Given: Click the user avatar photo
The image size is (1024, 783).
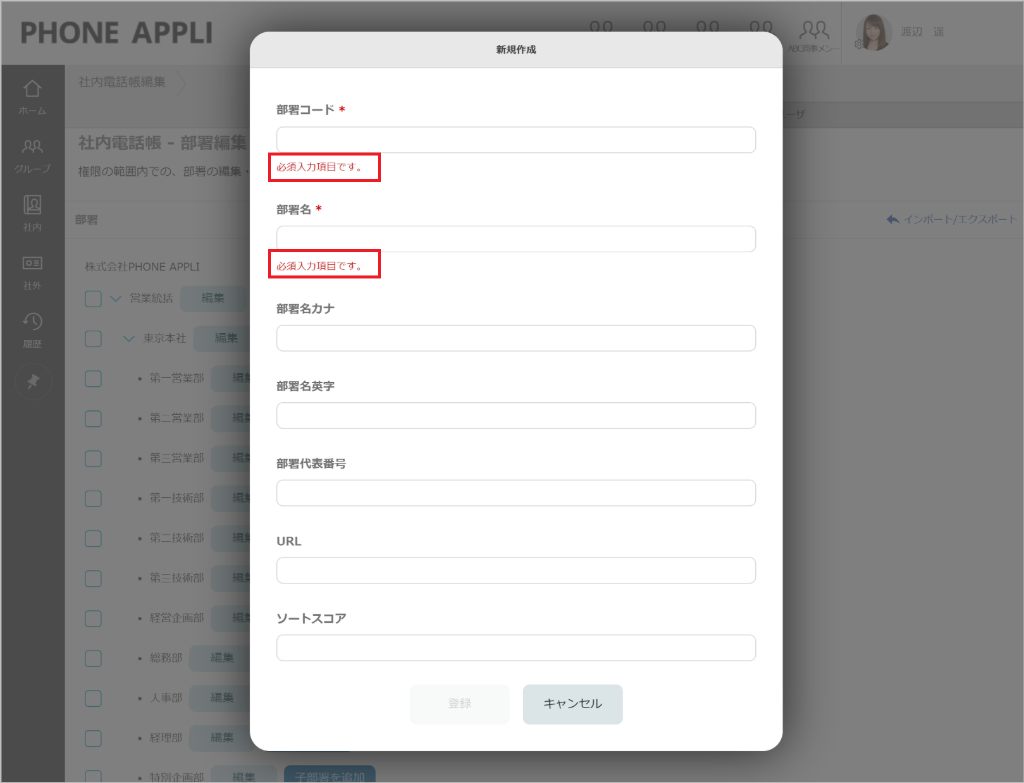Looking at the screenshot, I should [x=873, y=32].
